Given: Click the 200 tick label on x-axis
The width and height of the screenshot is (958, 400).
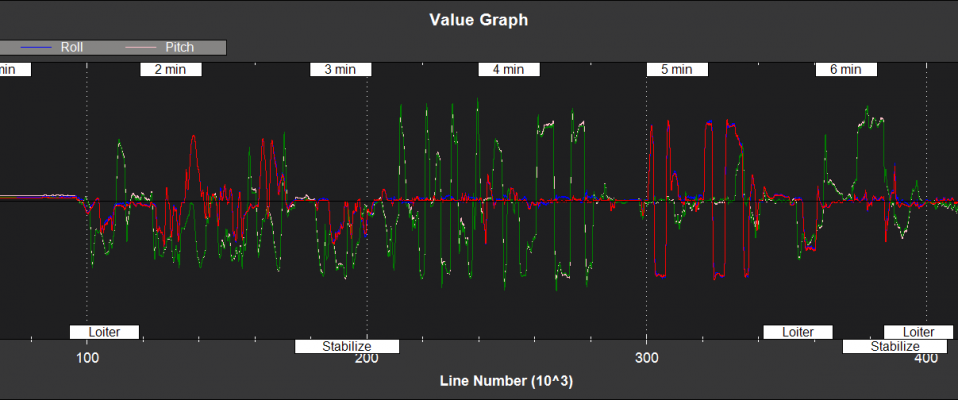Looking at the screenshot, I should (367, 360).
